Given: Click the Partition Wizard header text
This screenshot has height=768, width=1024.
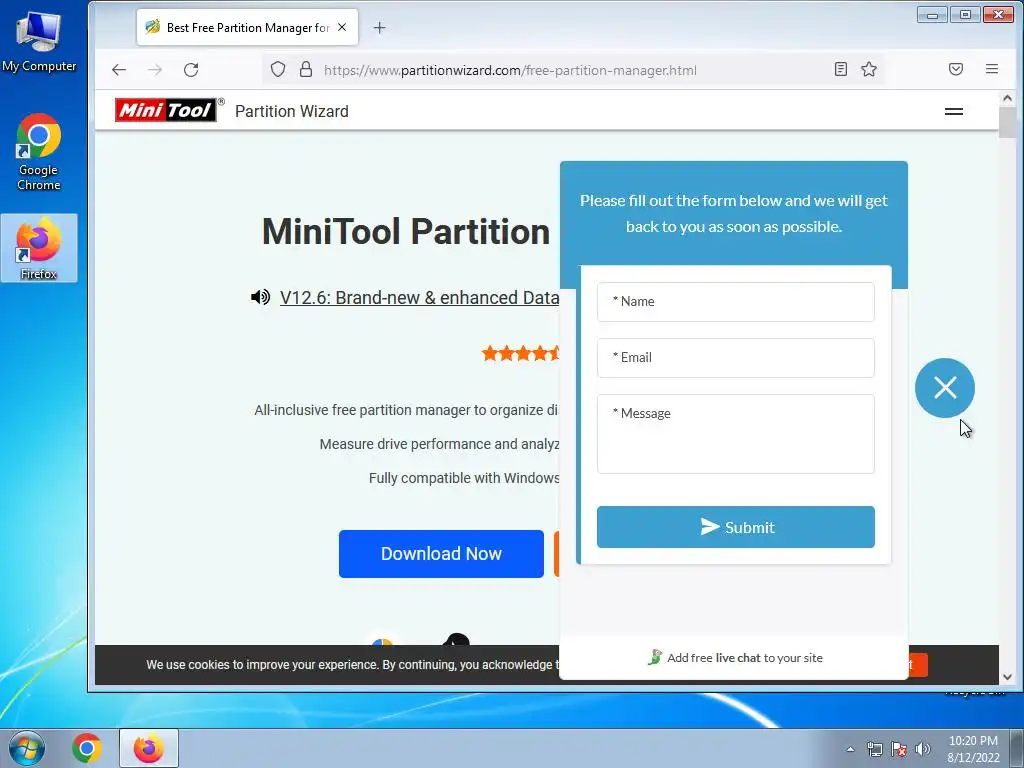Looking at the screenshot, I should 292,112.
